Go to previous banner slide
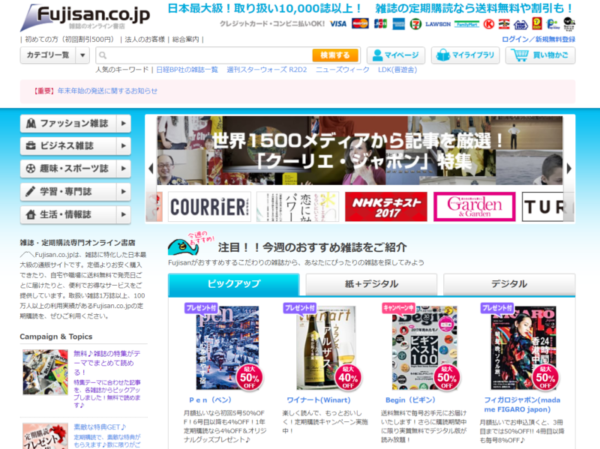The width and height of the screenshot is (600, 449). (x=151, y=168)
